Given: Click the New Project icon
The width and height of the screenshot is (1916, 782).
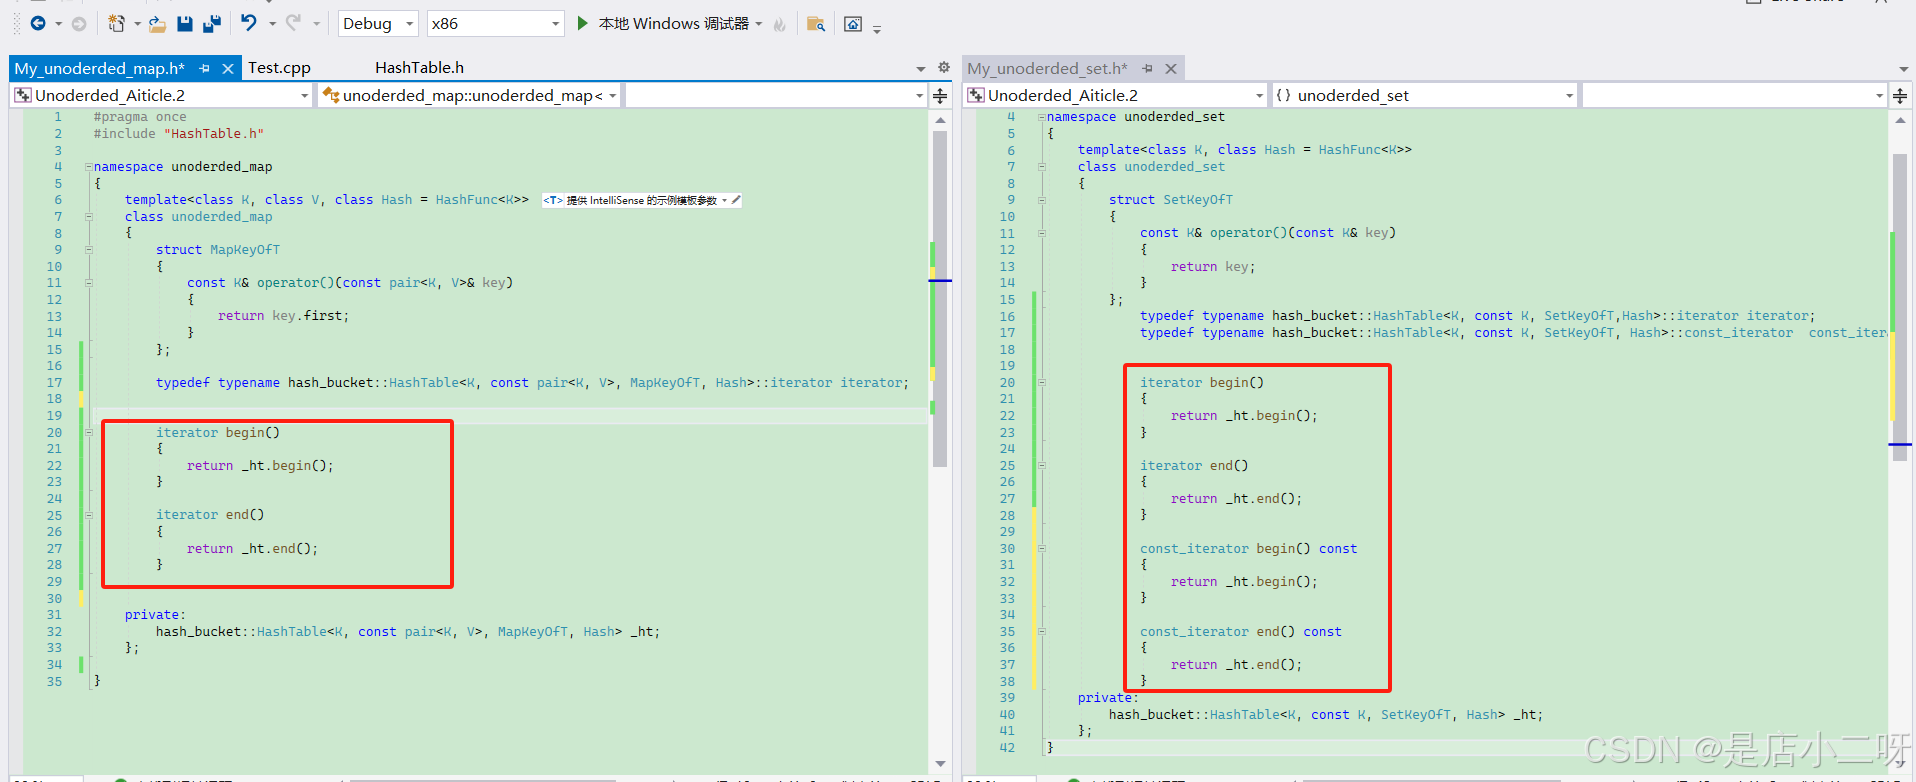Looking at the screenshot, I should pyautogui.click(x=117, y=23).
